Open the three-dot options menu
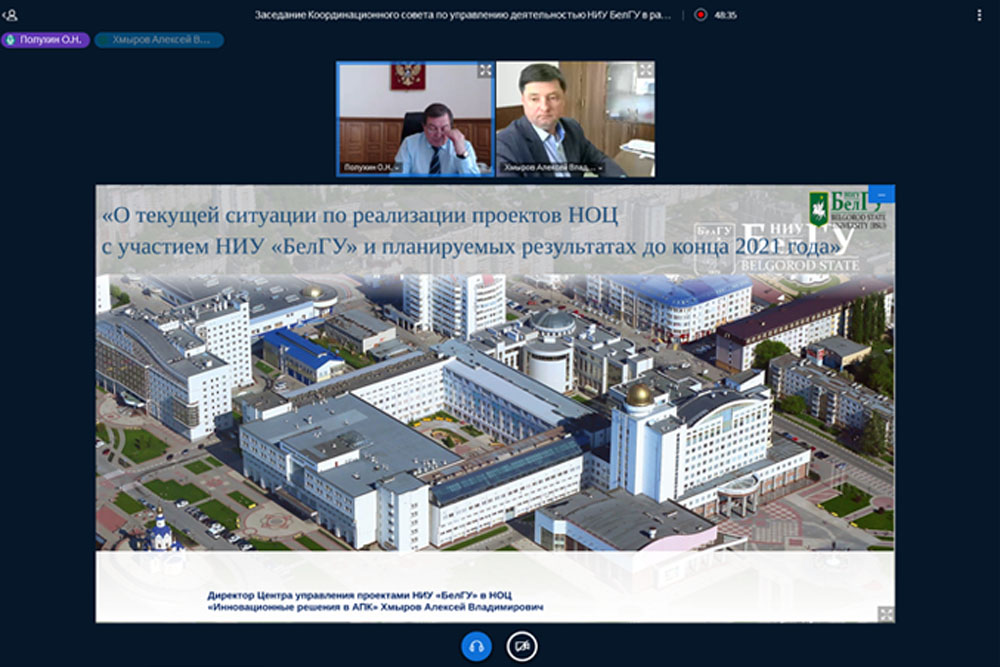The width and height of the screenshot is (1000, 667). [979, 15]
